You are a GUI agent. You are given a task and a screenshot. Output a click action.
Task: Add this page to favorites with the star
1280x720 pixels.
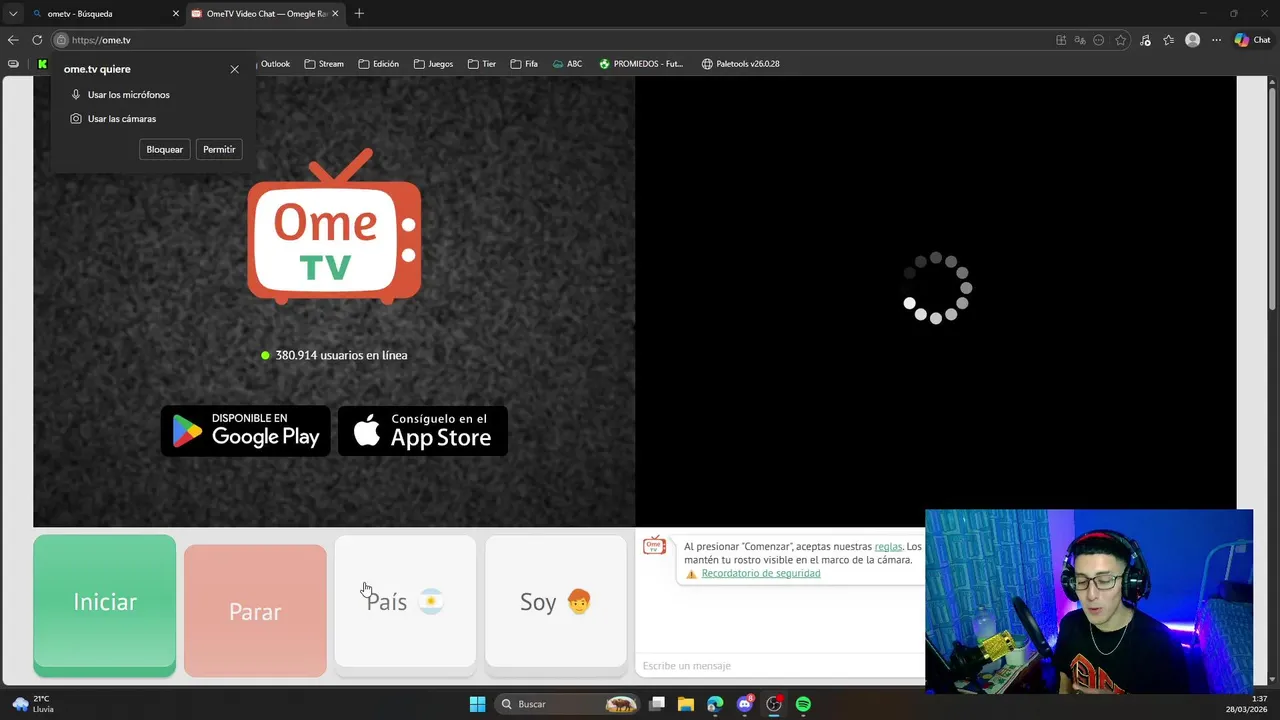[x=1121, y=40]
